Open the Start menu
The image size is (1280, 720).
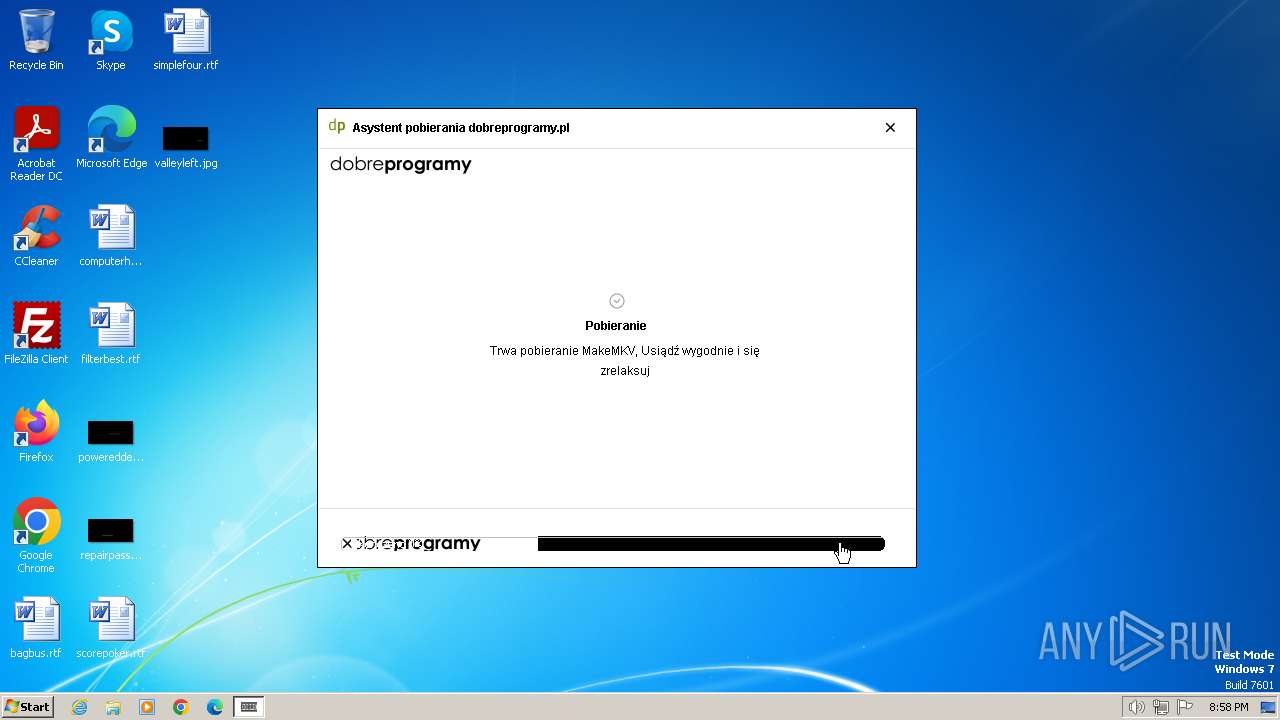[x=27, y=707]
